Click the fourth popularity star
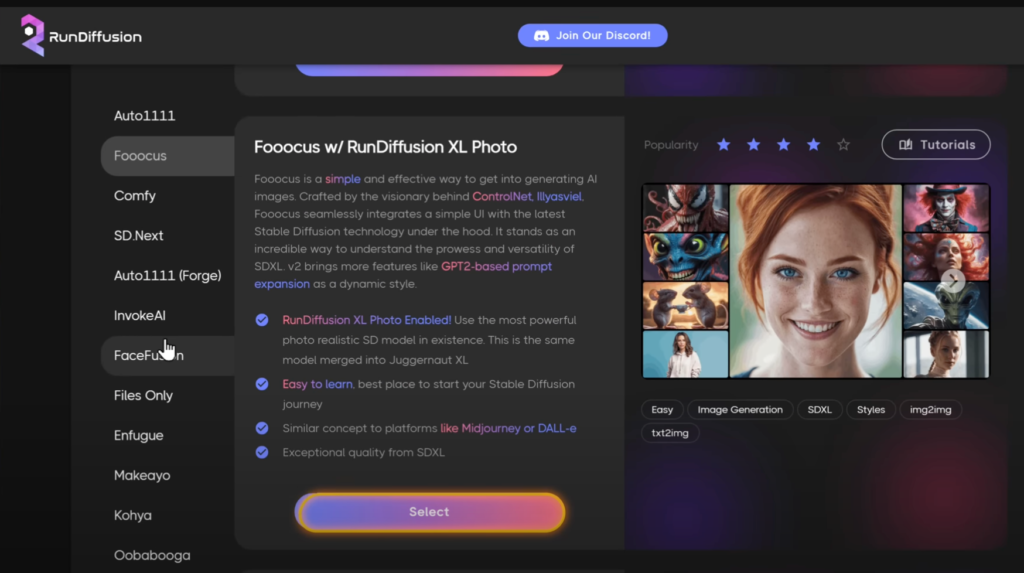 813,144
